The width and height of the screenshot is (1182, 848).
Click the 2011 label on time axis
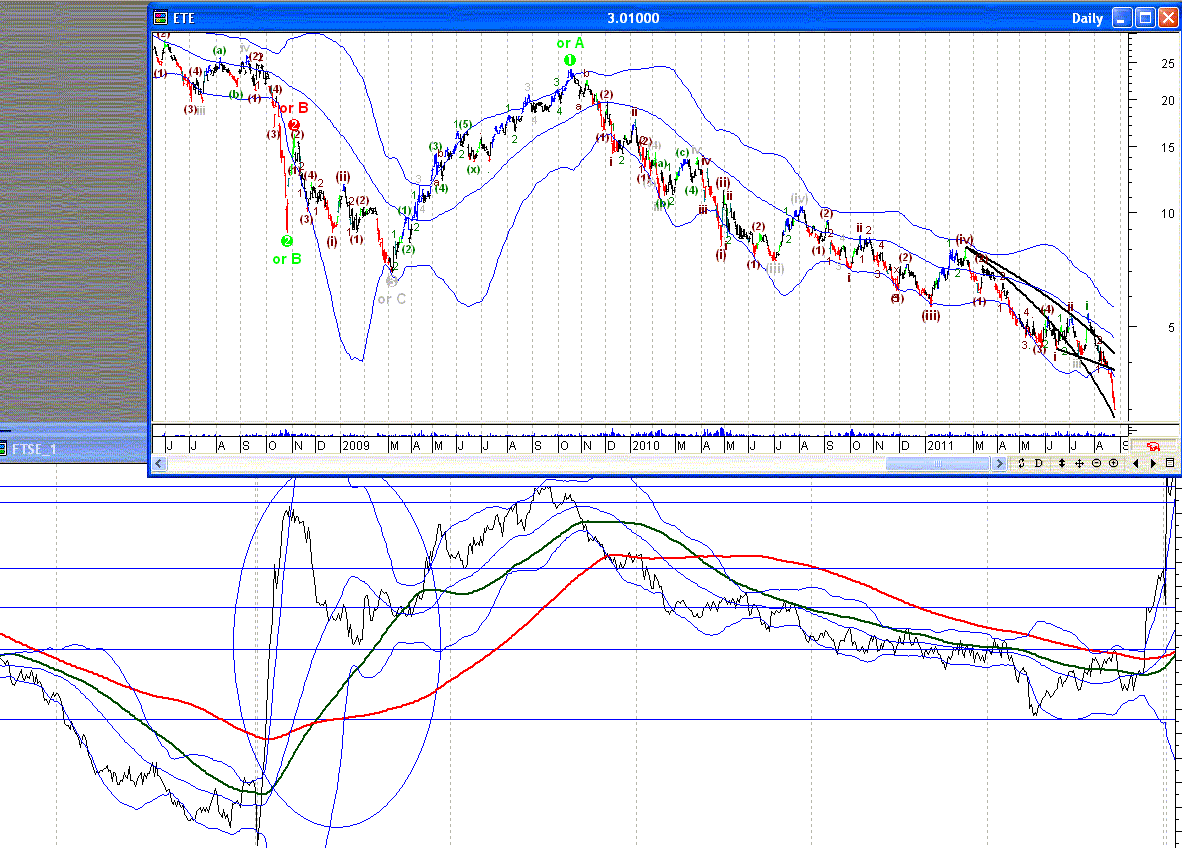(940, 445)
